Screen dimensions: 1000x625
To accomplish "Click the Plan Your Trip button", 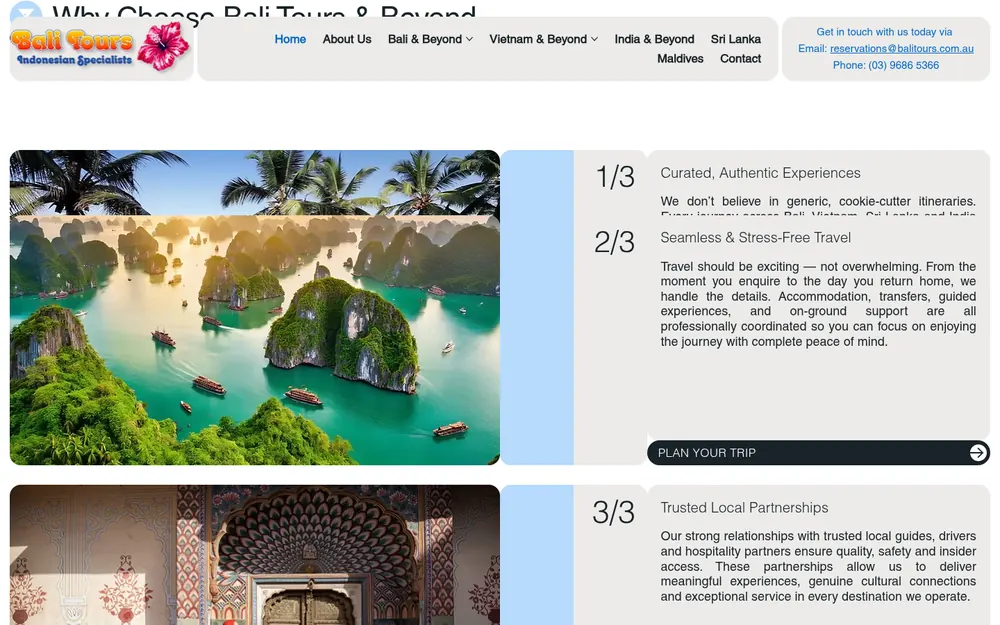I will (x=818, y=452).
